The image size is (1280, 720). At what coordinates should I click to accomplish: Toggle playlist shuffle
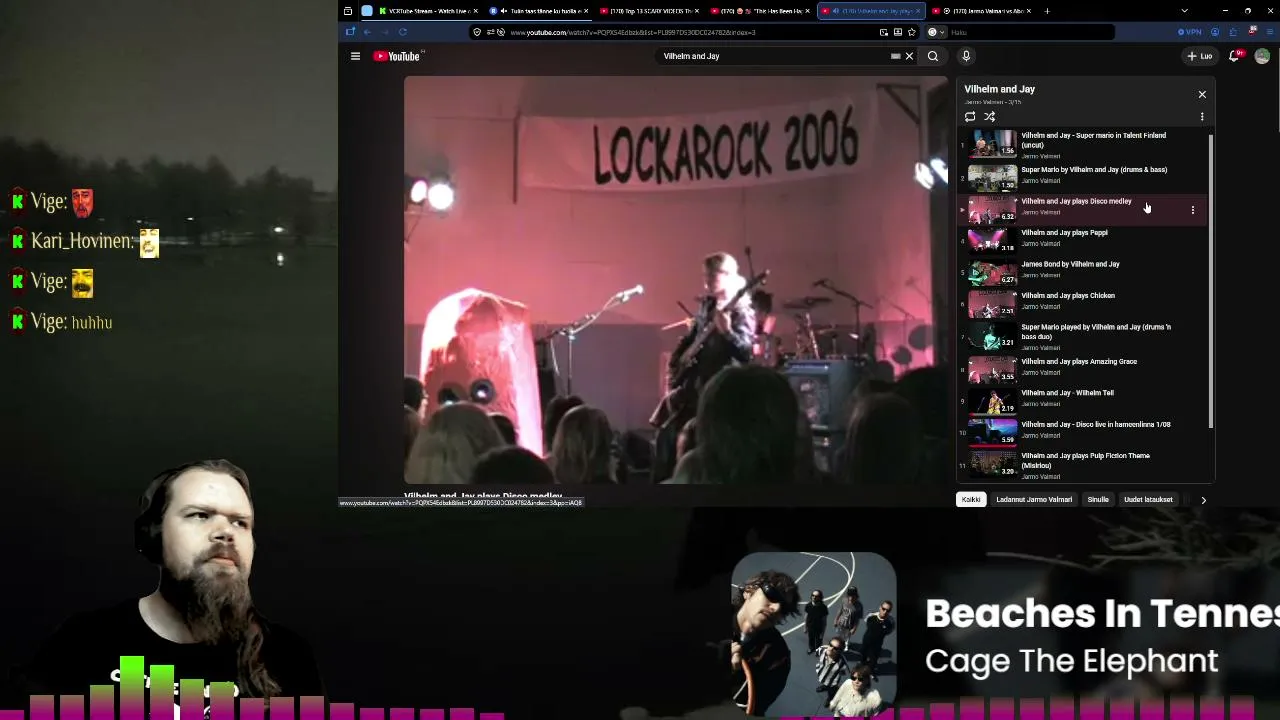(x=990, y=117)
